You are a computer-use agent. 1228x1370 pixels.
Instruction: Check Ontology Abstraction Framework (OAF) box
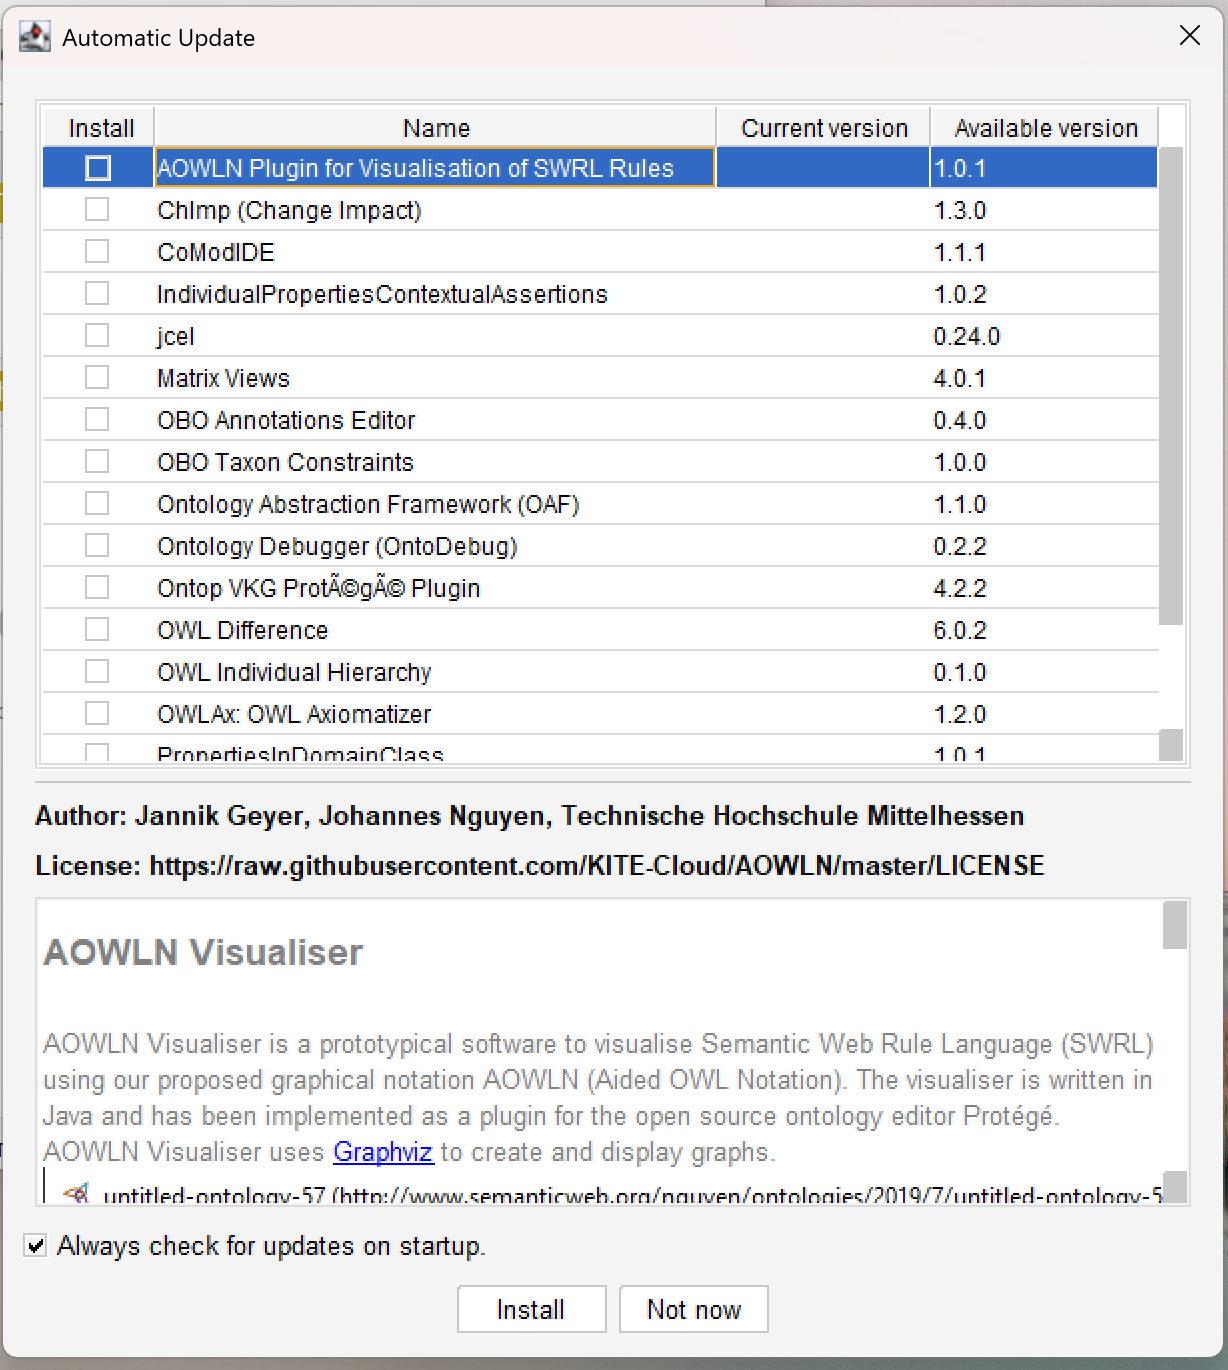coord(97,504)
